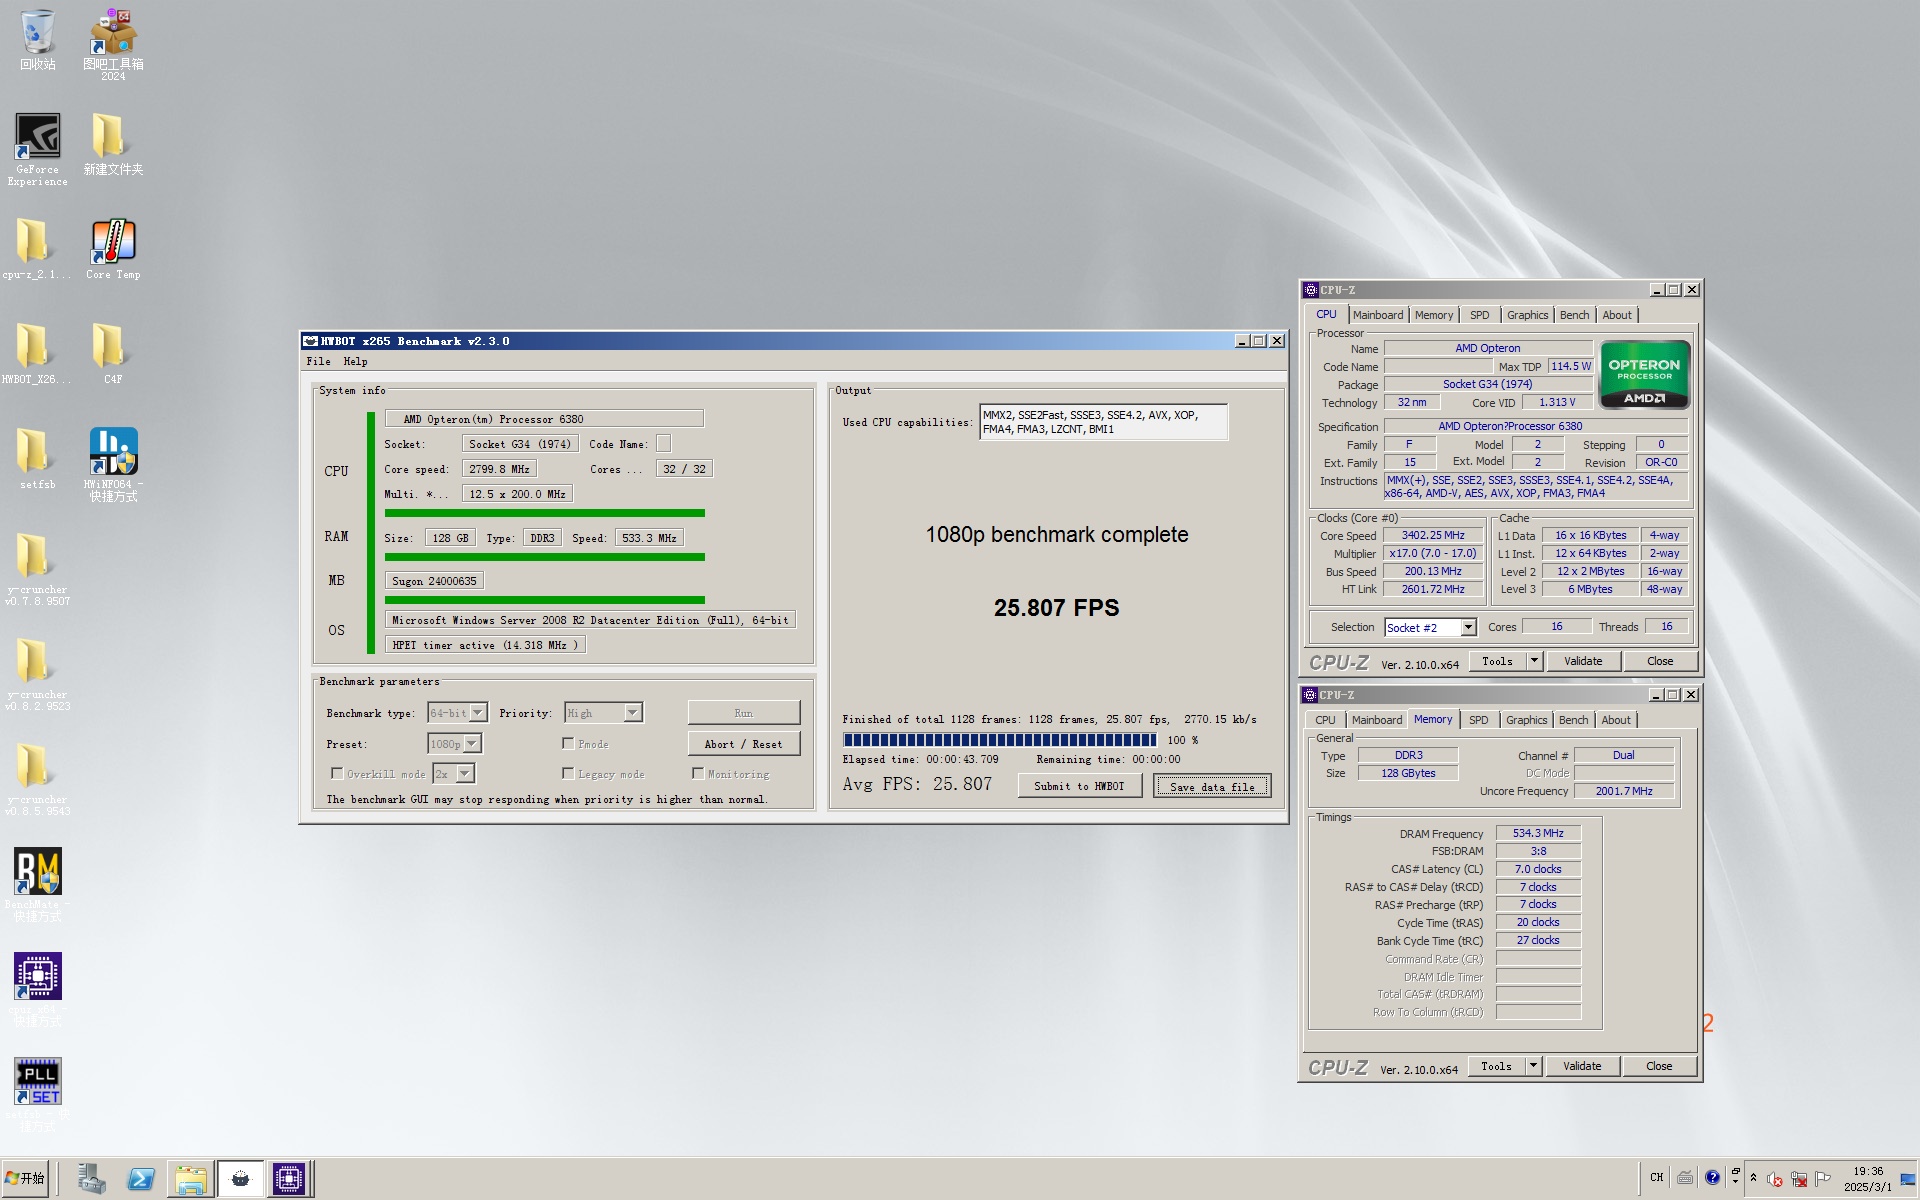Open Server Manager from taskbar
1920x1200 pixels.
pos(91,1179)
